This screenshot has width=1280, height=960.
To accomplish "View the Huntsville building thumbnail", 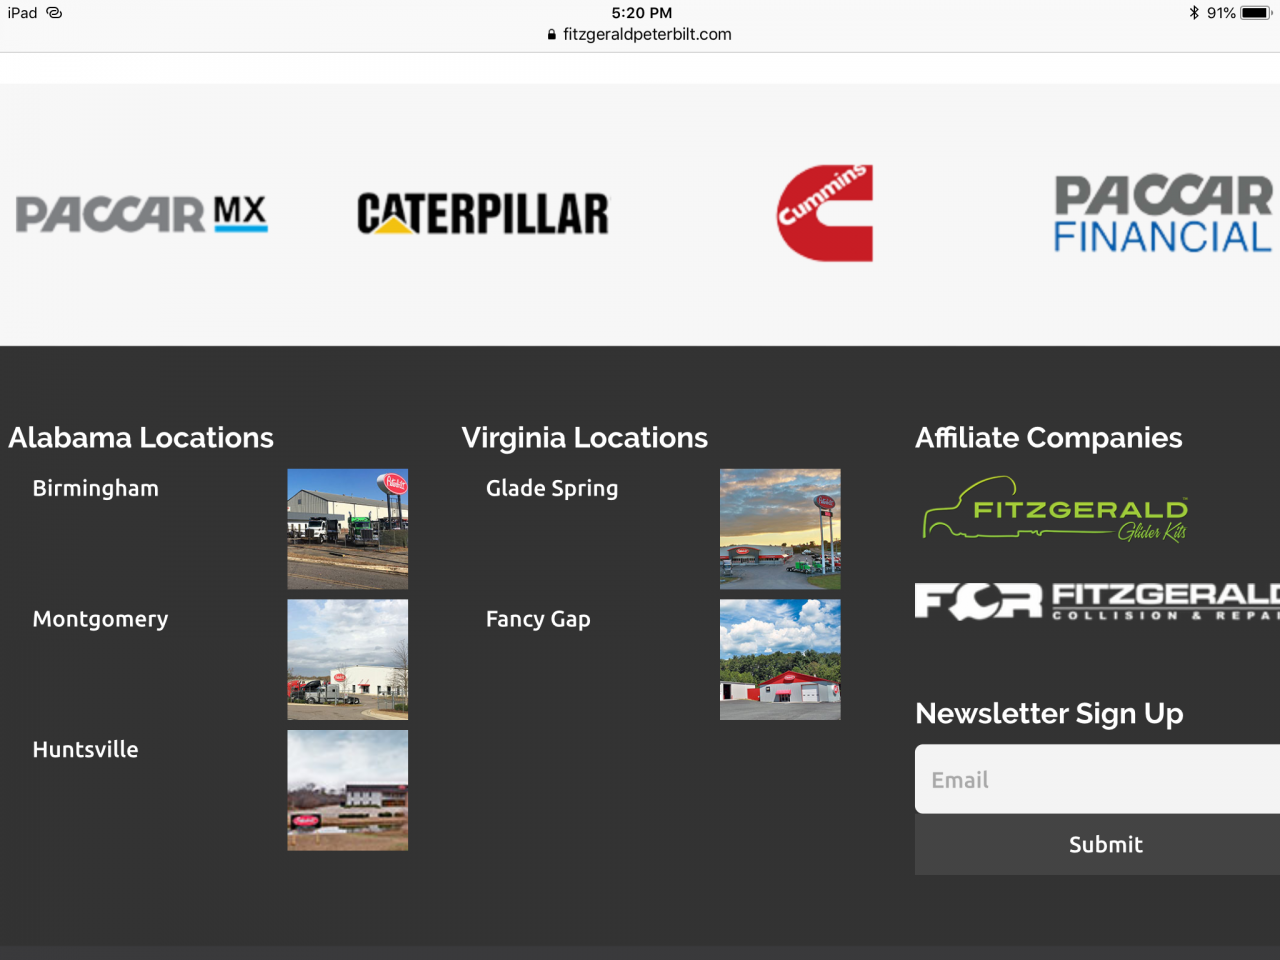I will (348, 790).
